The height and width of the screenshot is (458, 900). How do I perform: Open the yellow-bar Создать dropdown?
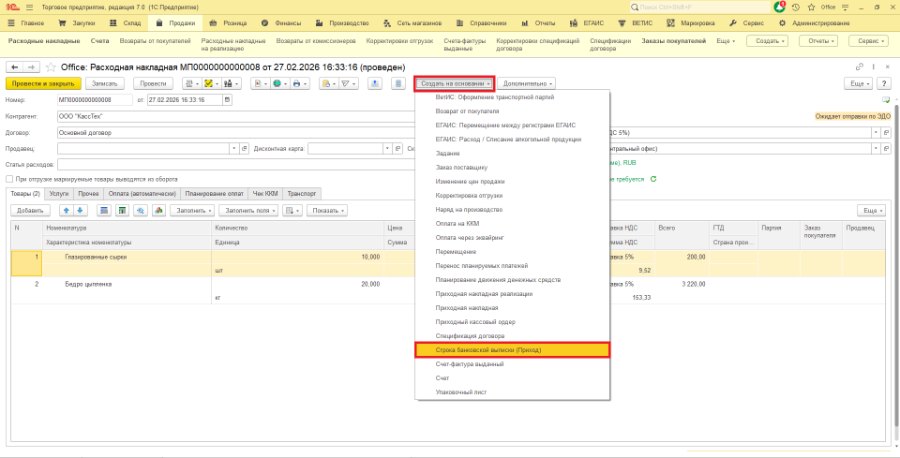tap(767, 41)
